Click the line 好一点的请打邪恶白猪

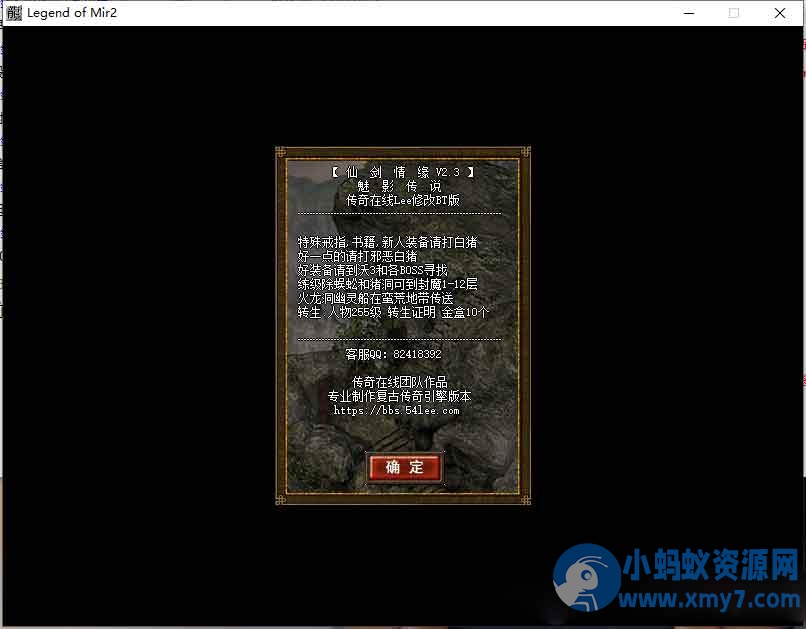pyautogui.click(x=357, y=256)
